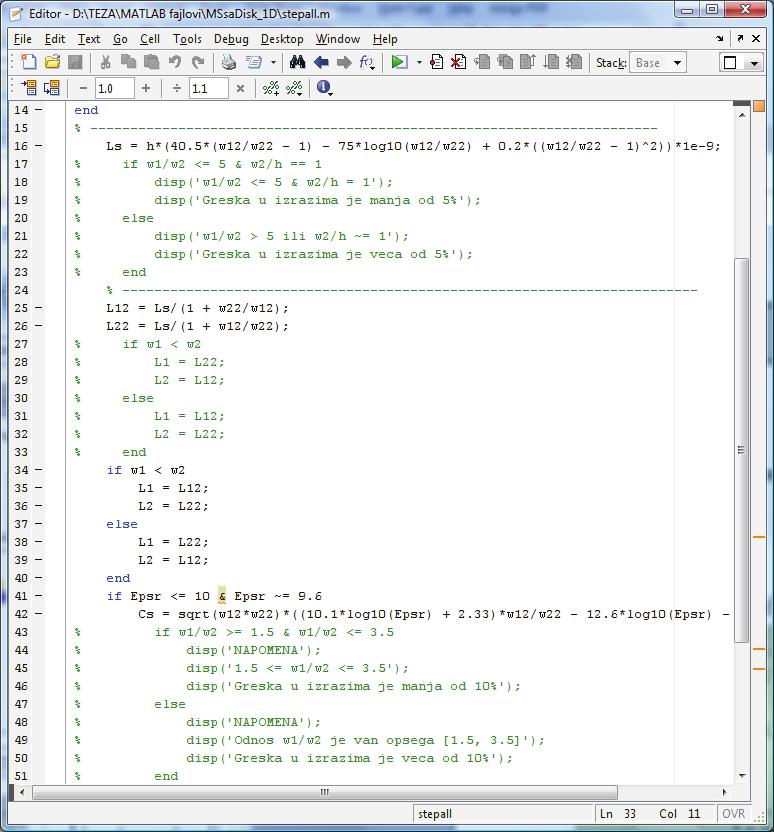Open the Window menu
The width and height of the screenshot is (774, 832).
337,39
